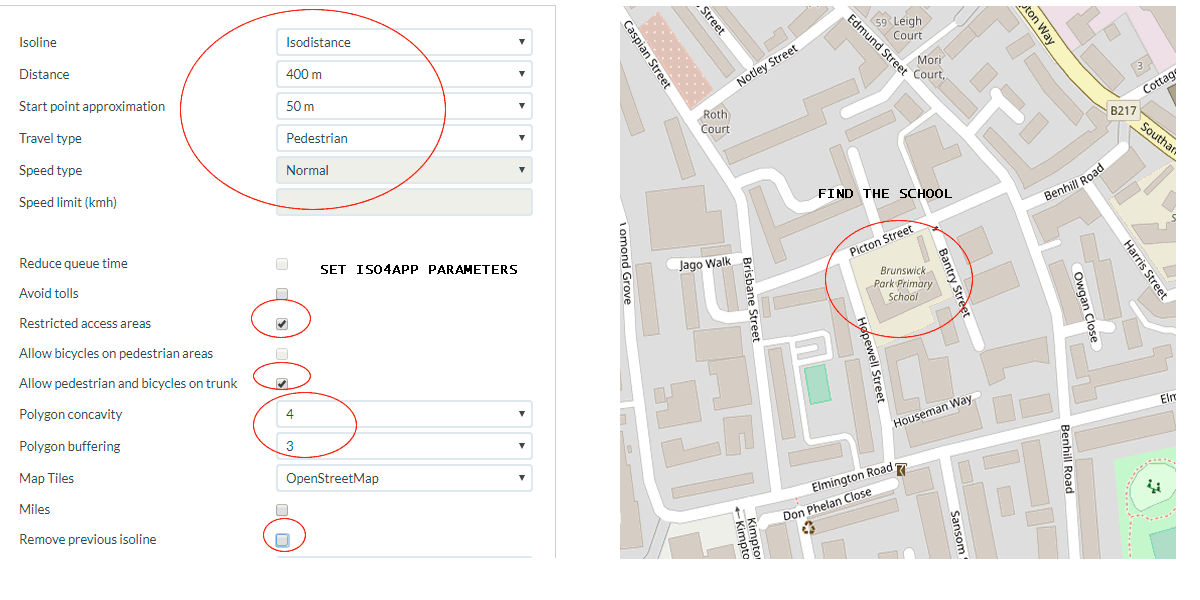This screenshot has height=600, width=1200.
Task: Open the Polygon concavity dropdown
Action: point(404,414)
